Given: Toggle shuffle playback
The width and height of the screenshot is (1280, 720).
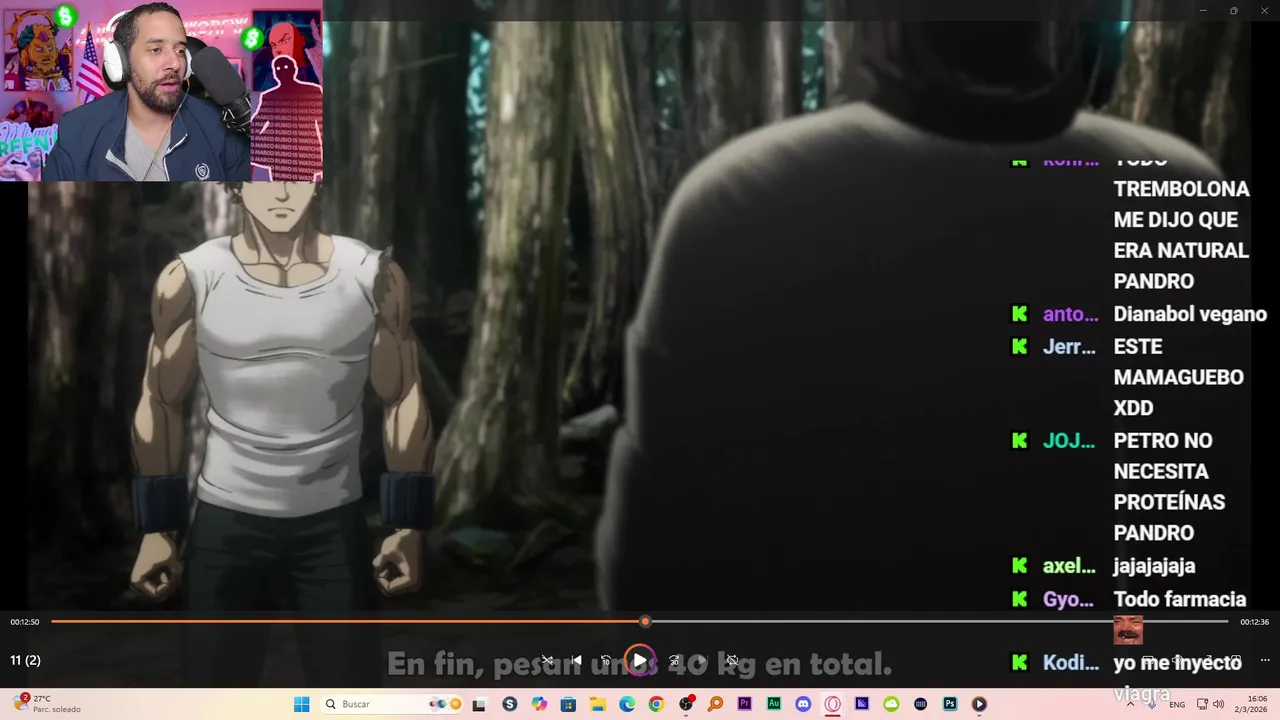Looking at the screenshot, I should (x=547, y=660).
